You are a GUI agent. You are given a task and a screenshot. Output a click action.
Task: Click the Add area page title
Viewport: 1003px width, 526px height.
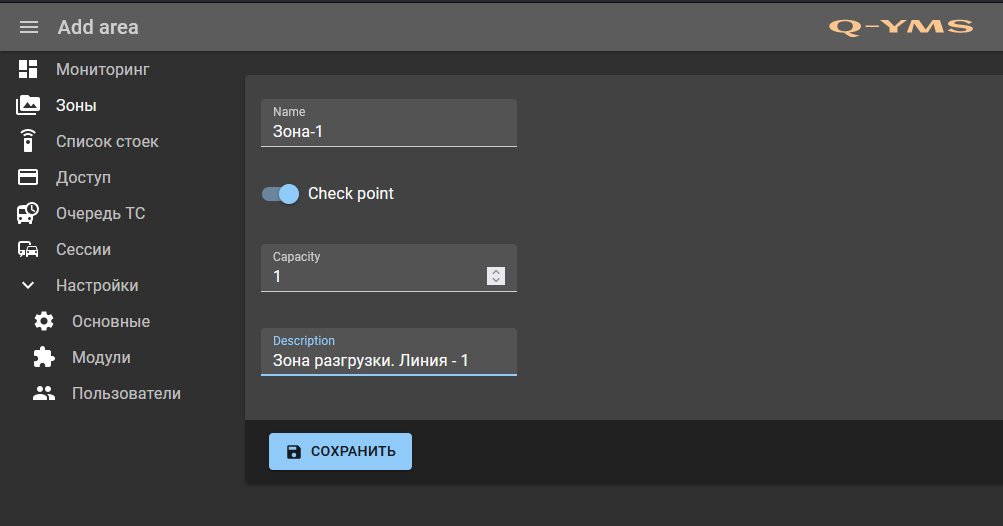click(x=98, y=27)
